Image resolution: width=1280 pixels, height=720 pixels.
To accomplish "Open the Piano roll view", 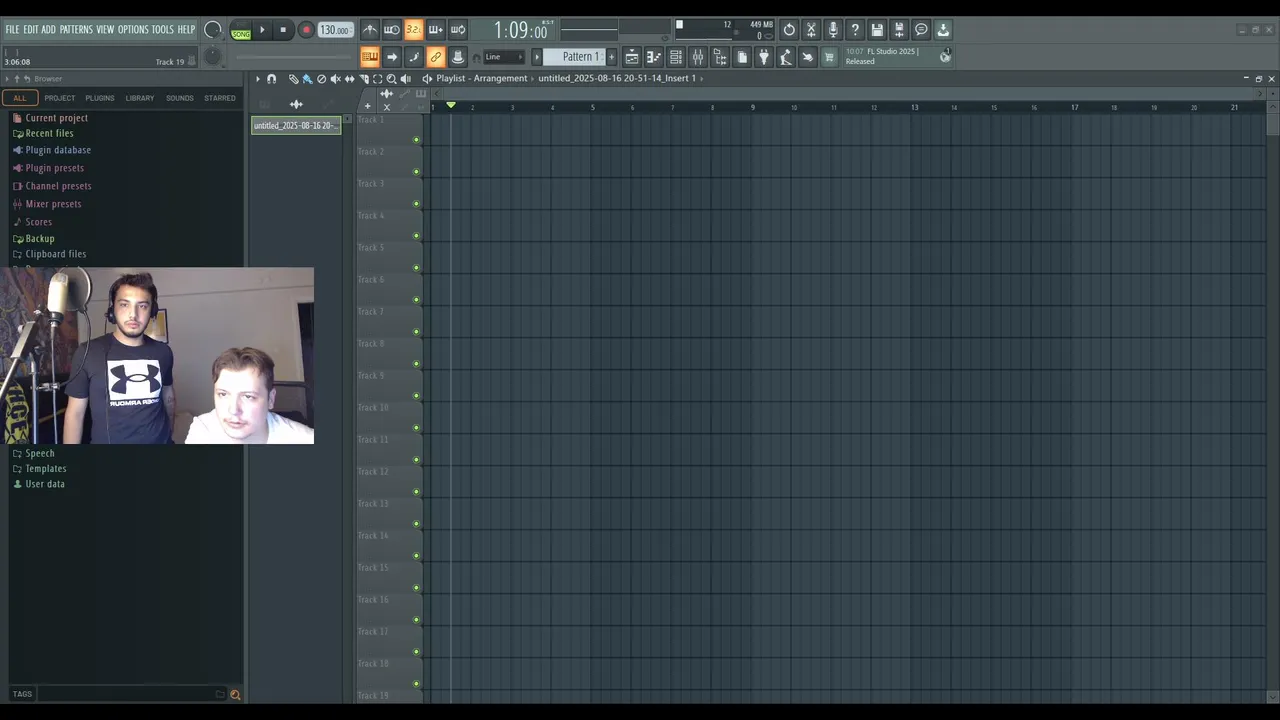I will click(654, 57).
